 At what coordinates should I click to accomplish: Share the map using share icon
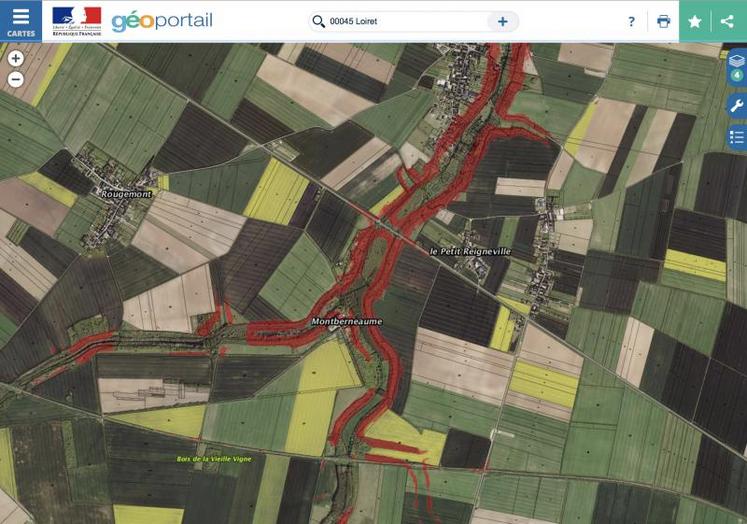point(727,21)
